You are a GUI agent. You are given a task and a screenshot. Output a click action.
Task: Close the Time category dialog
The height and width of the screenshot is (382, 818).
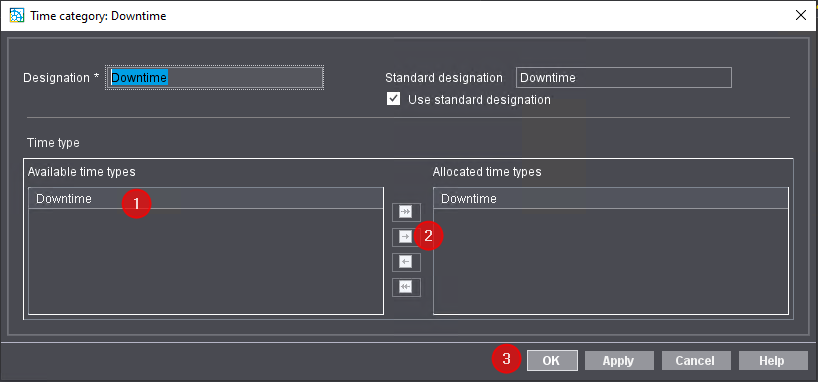[x=801, y=15]
